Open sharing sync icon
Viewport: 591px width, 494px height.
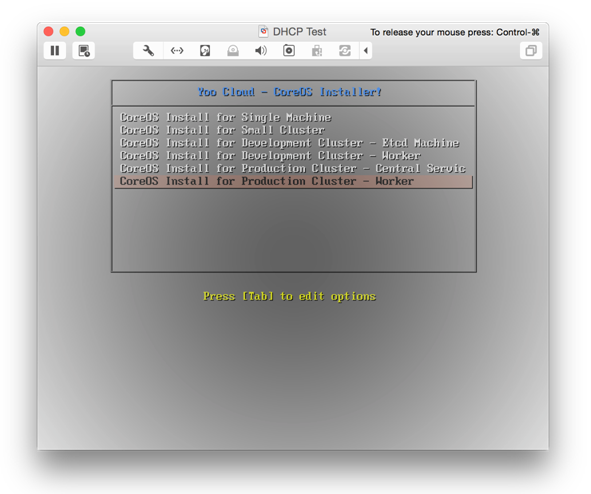click(345, 50)
